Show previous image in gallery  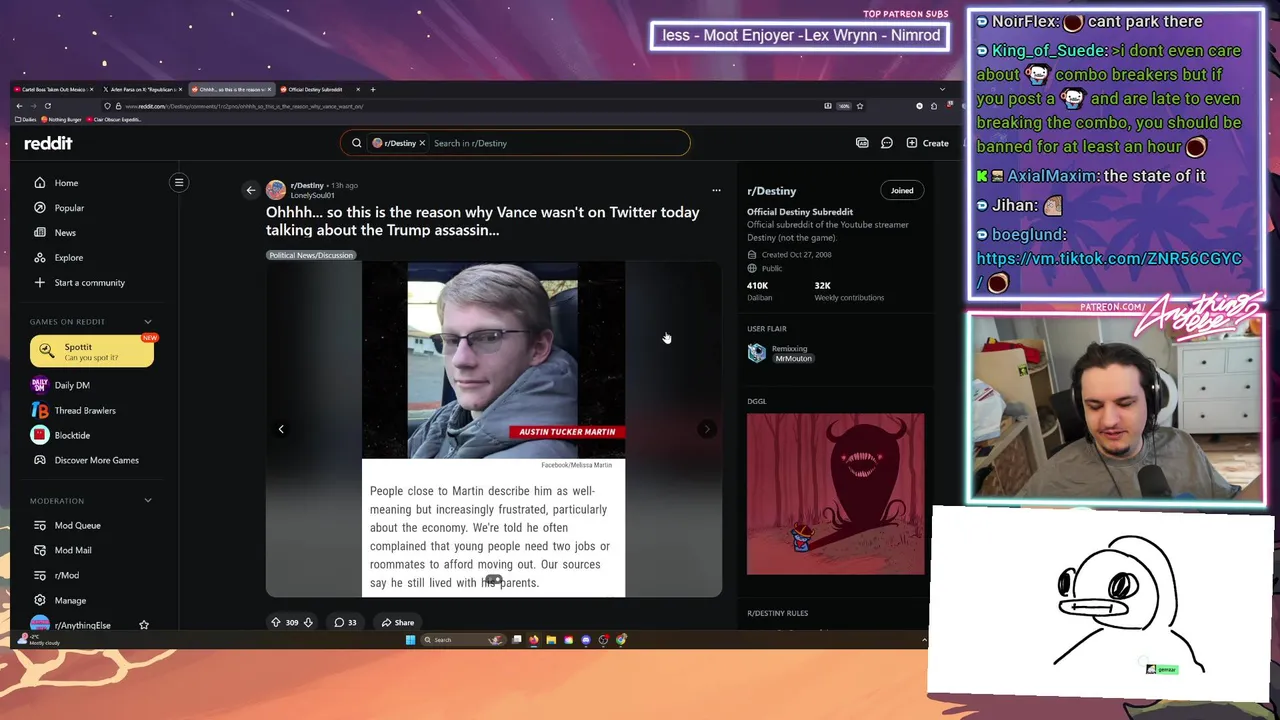point(281,429)
